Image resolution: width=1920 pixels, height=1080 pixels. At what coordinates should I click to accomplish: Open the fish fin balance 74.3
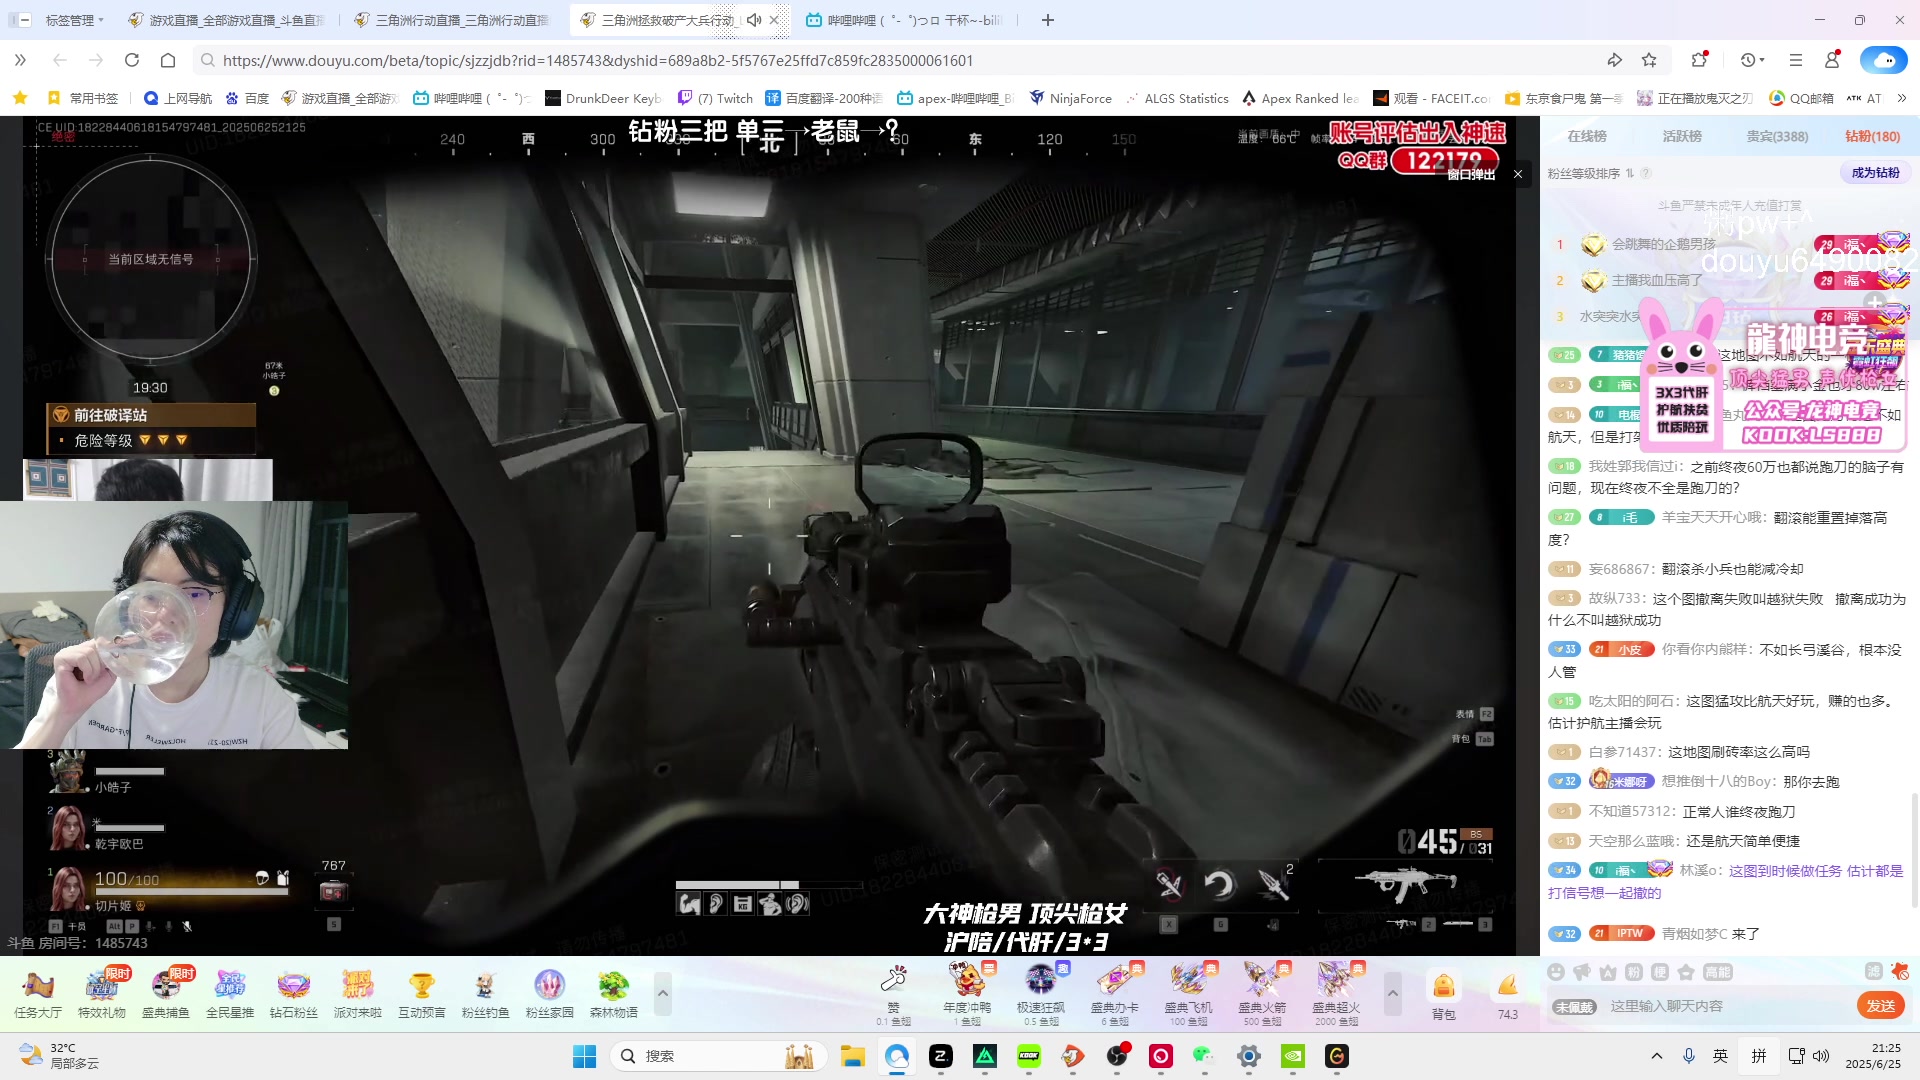[1508, 995]
